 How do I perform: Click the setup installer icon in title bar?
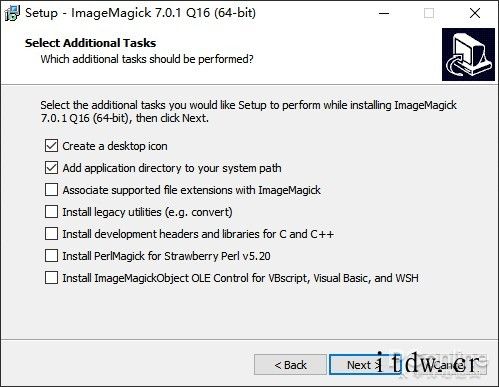coord(12,13)
